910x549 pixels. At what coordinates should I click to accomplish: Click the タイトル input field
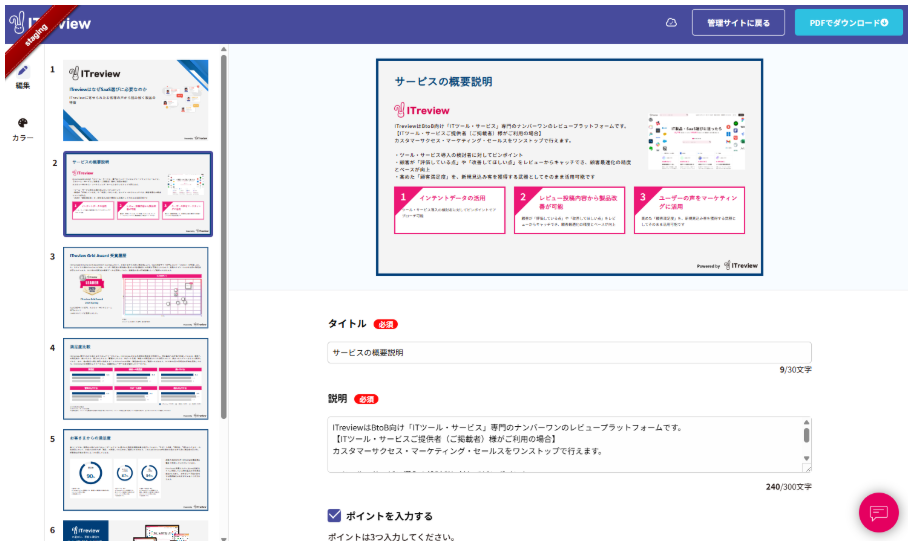[x=569, y=353]
